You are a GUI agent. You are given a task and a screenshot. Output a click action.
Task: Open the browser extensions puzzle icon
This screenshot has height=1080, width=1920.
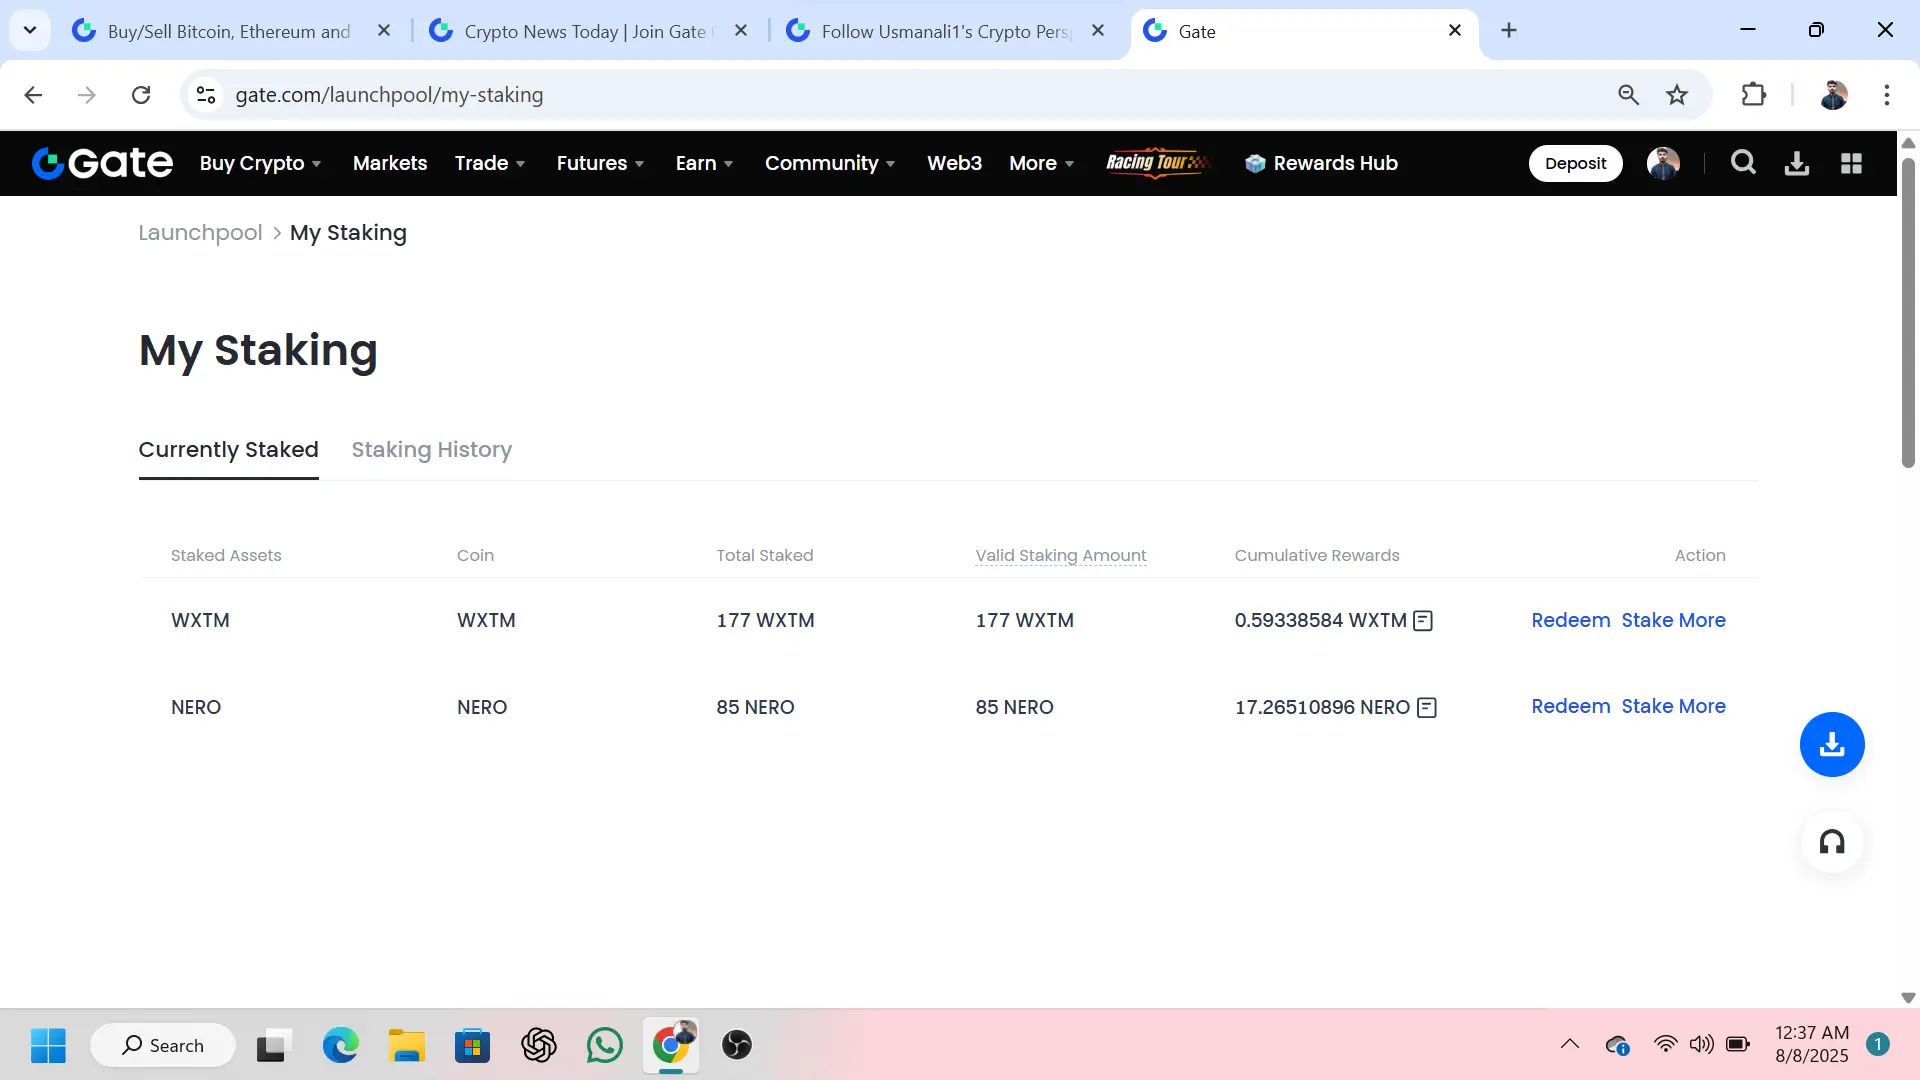1754,95
